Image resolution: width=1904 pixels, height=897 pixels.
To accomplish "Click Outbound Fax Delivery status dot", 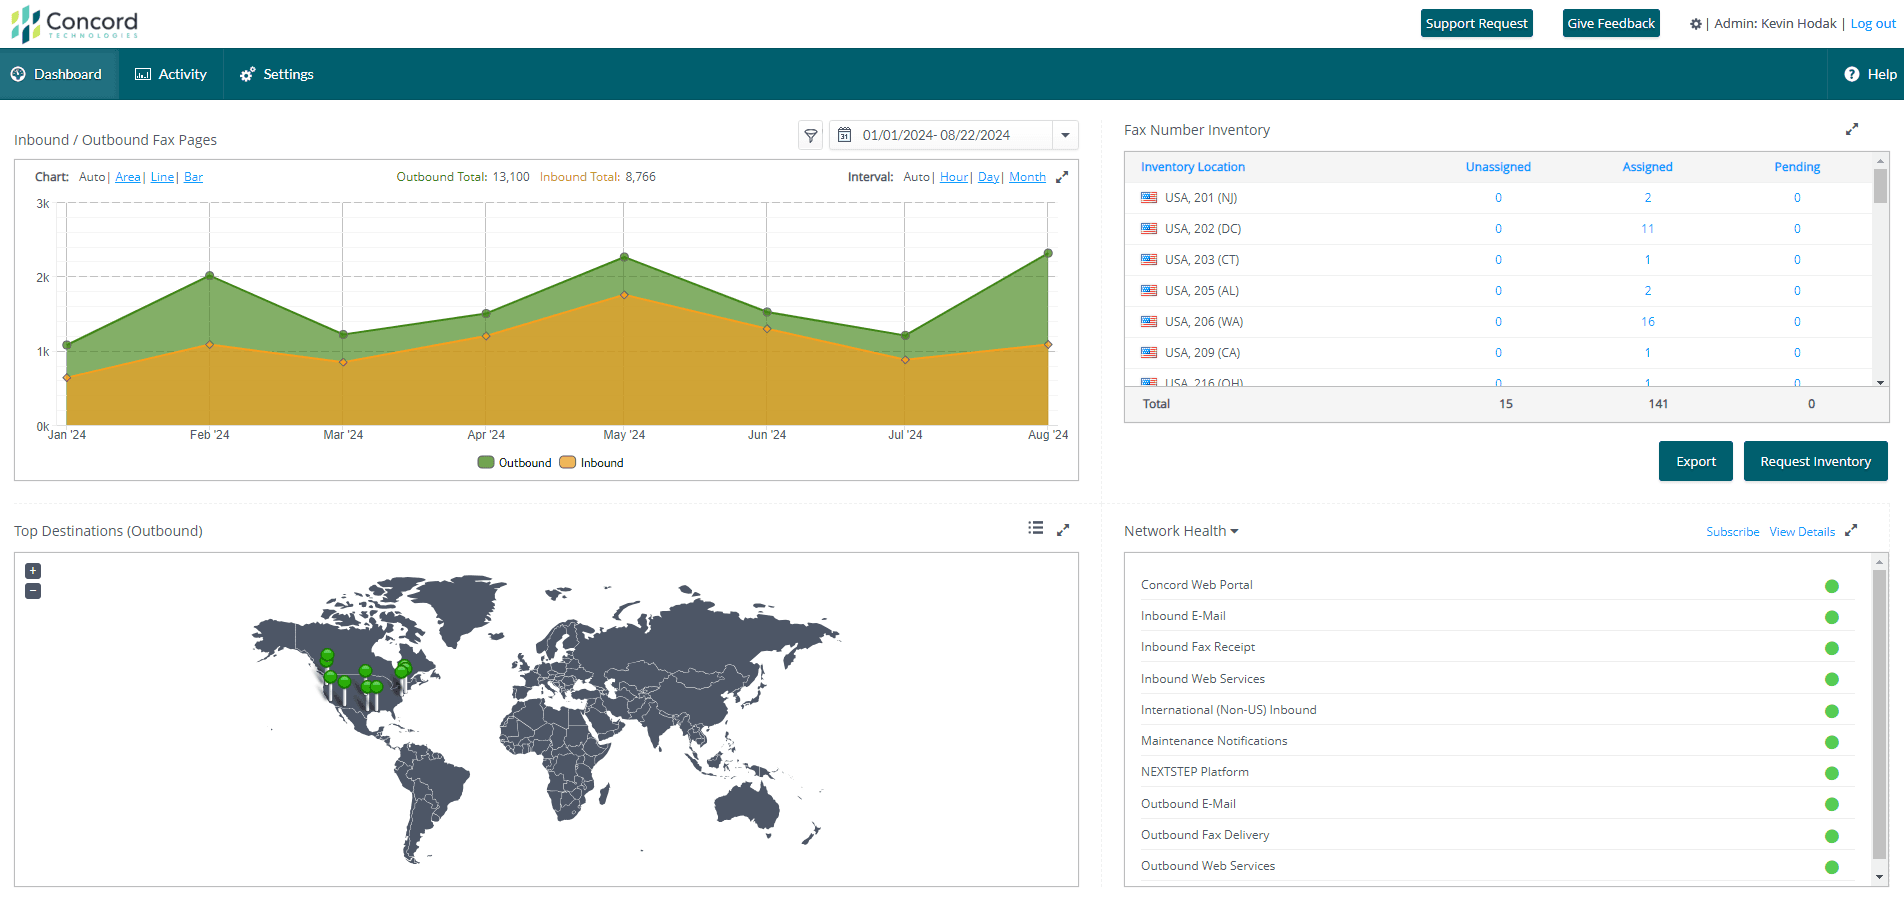I will [1832, 836].
